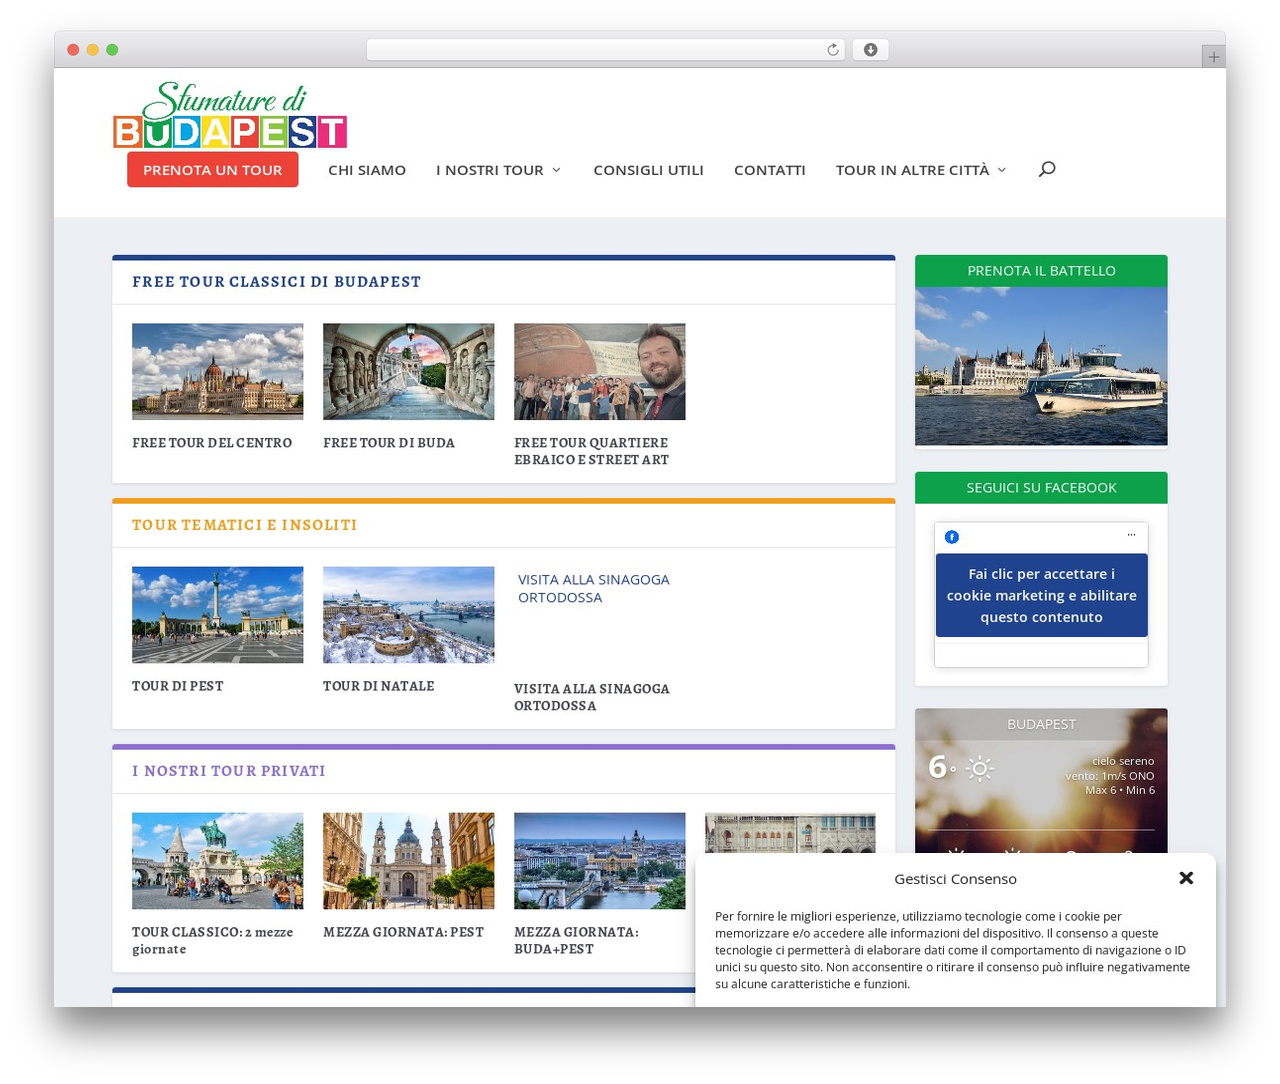Image resolution: width=1280 pixels, height=1084 pixels.
Task: Click the Parliament thumbnail for Free Tour del Centro
Action: pos(218,371)
